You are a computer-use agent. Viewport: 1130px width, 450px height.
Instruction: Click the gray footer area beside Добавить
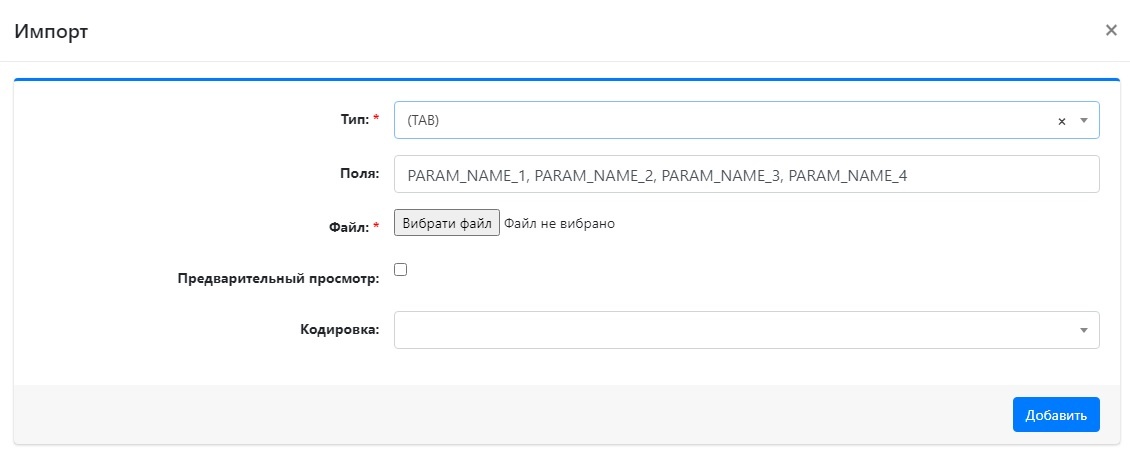click(500, 414)
